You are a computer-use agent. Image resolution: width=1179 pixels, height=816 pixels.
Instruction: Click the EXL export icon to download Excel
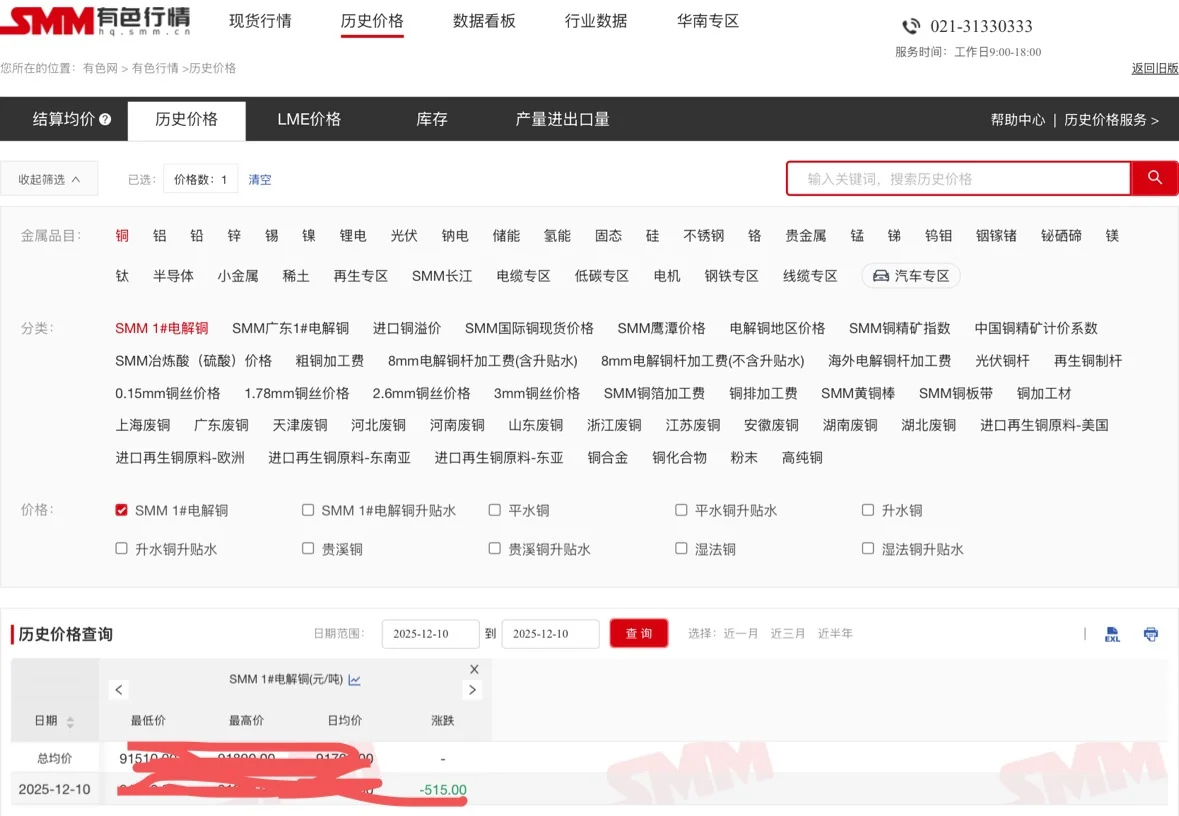(1112, 633)
